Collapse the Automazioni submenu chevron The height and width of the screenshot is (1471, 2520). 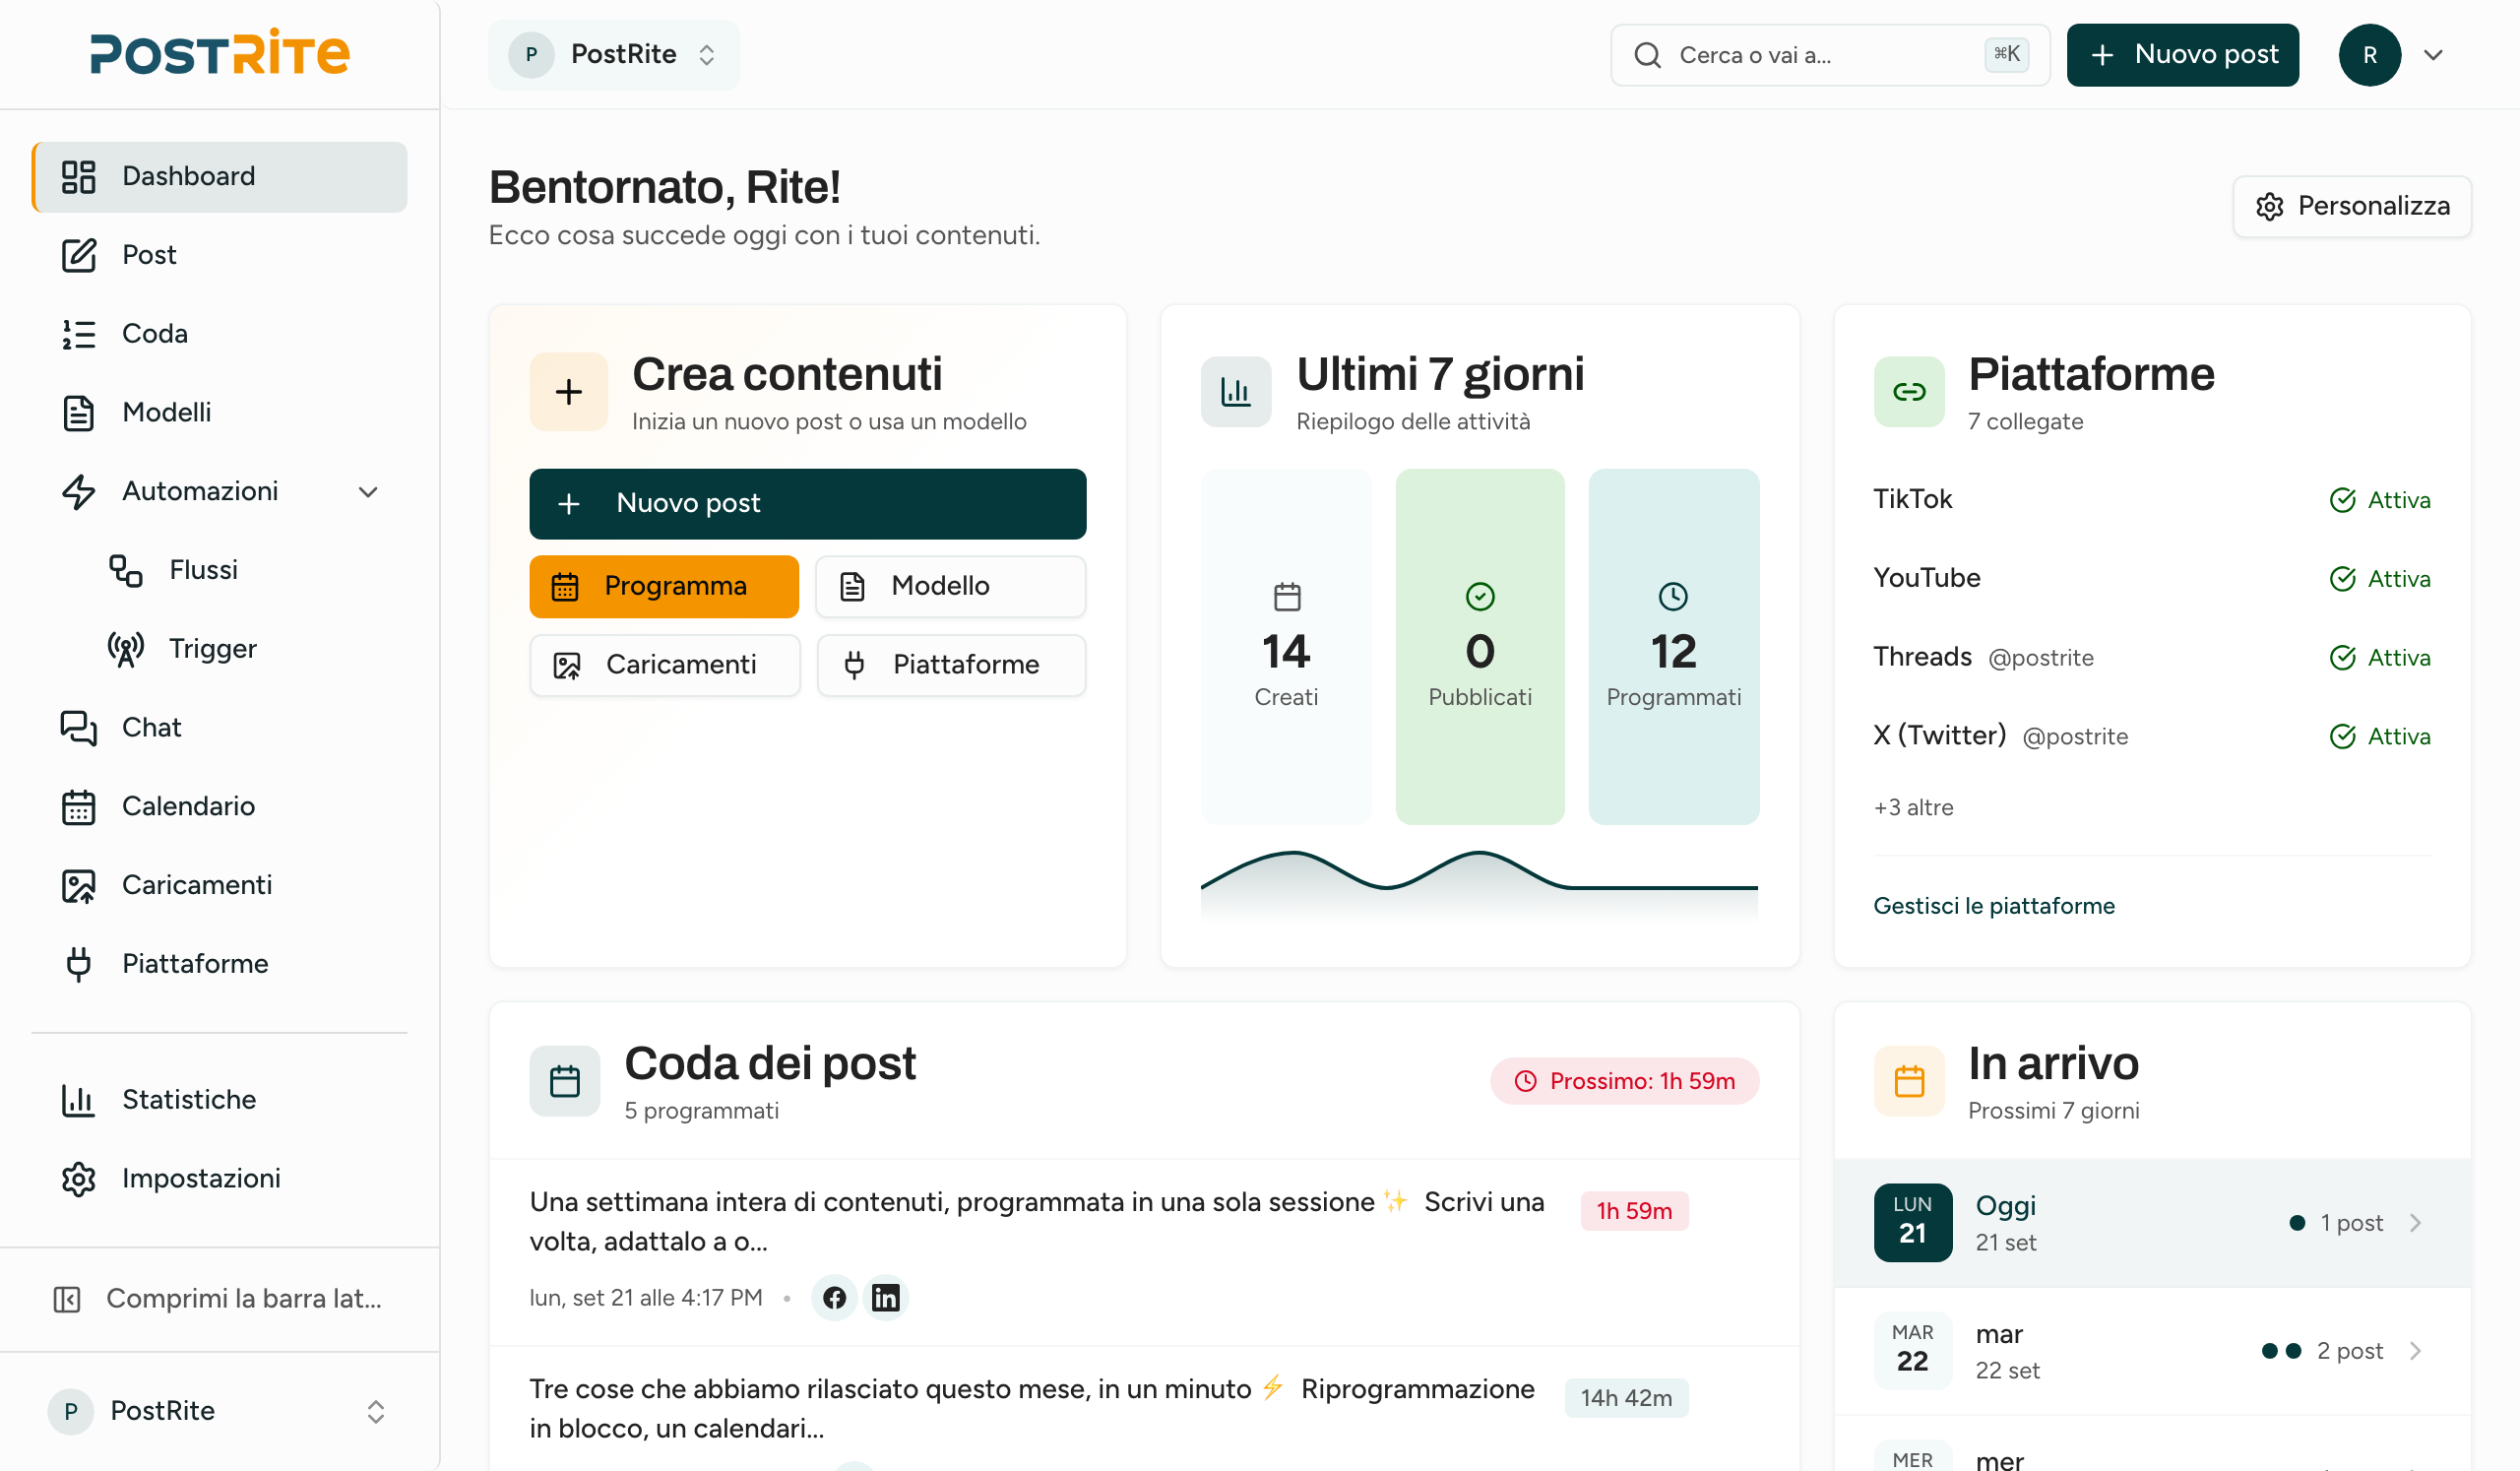tap(368, 492)
